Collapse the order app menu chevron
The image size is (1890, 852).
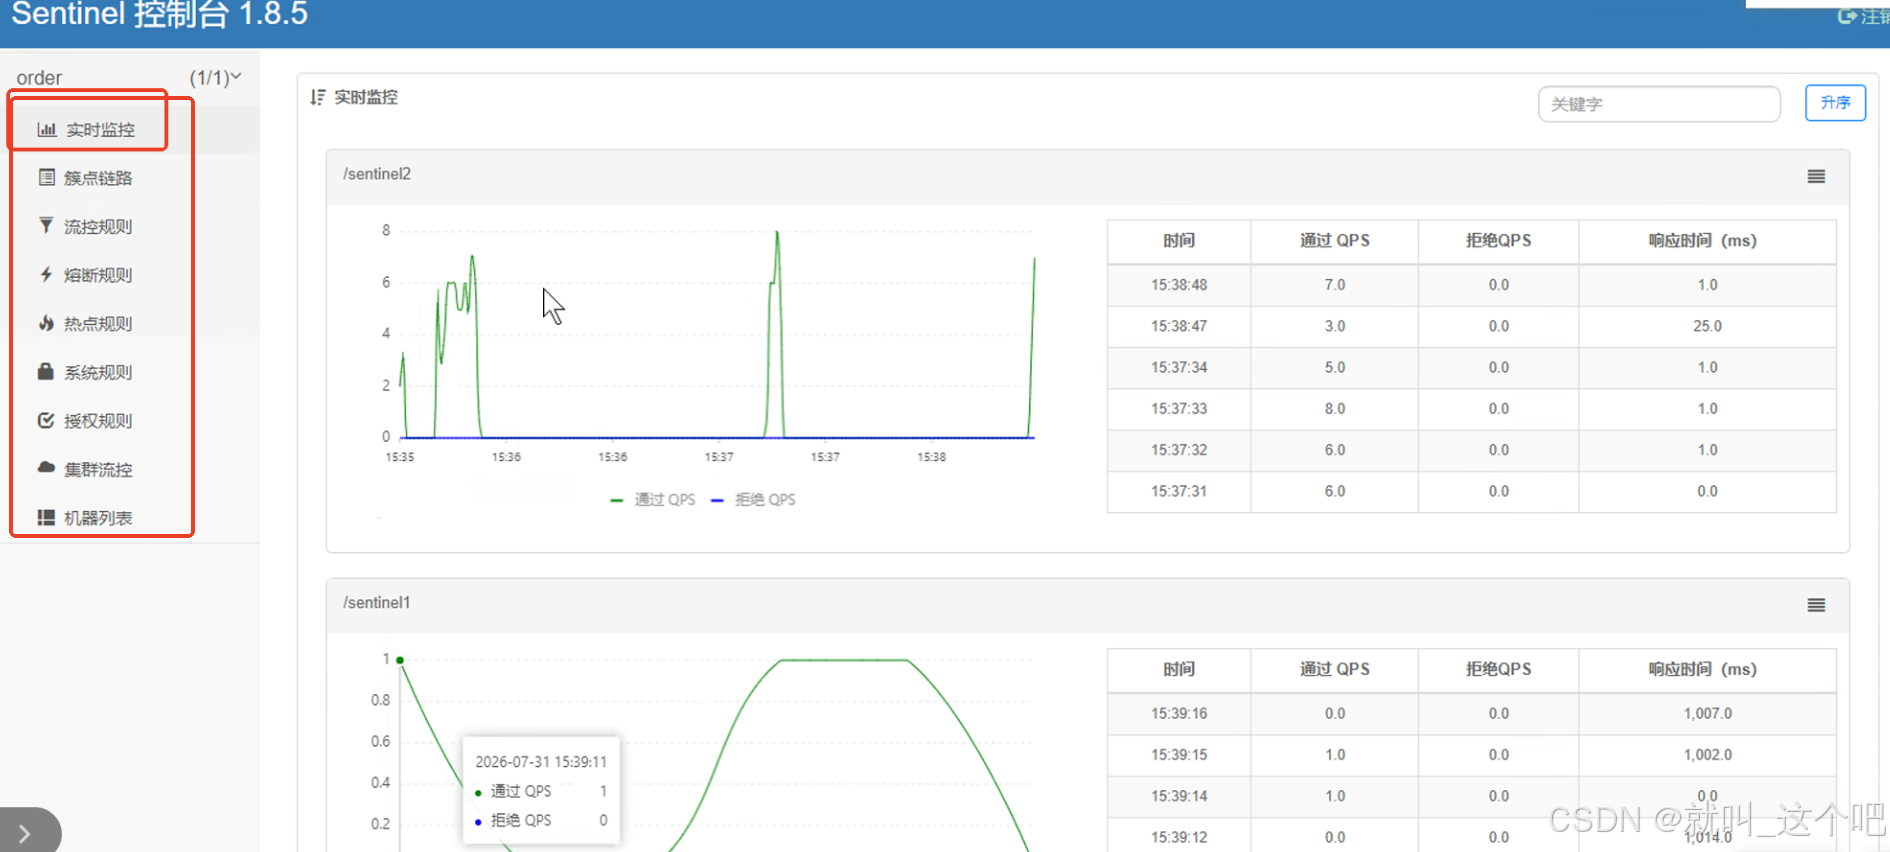[x=236, y=76]
